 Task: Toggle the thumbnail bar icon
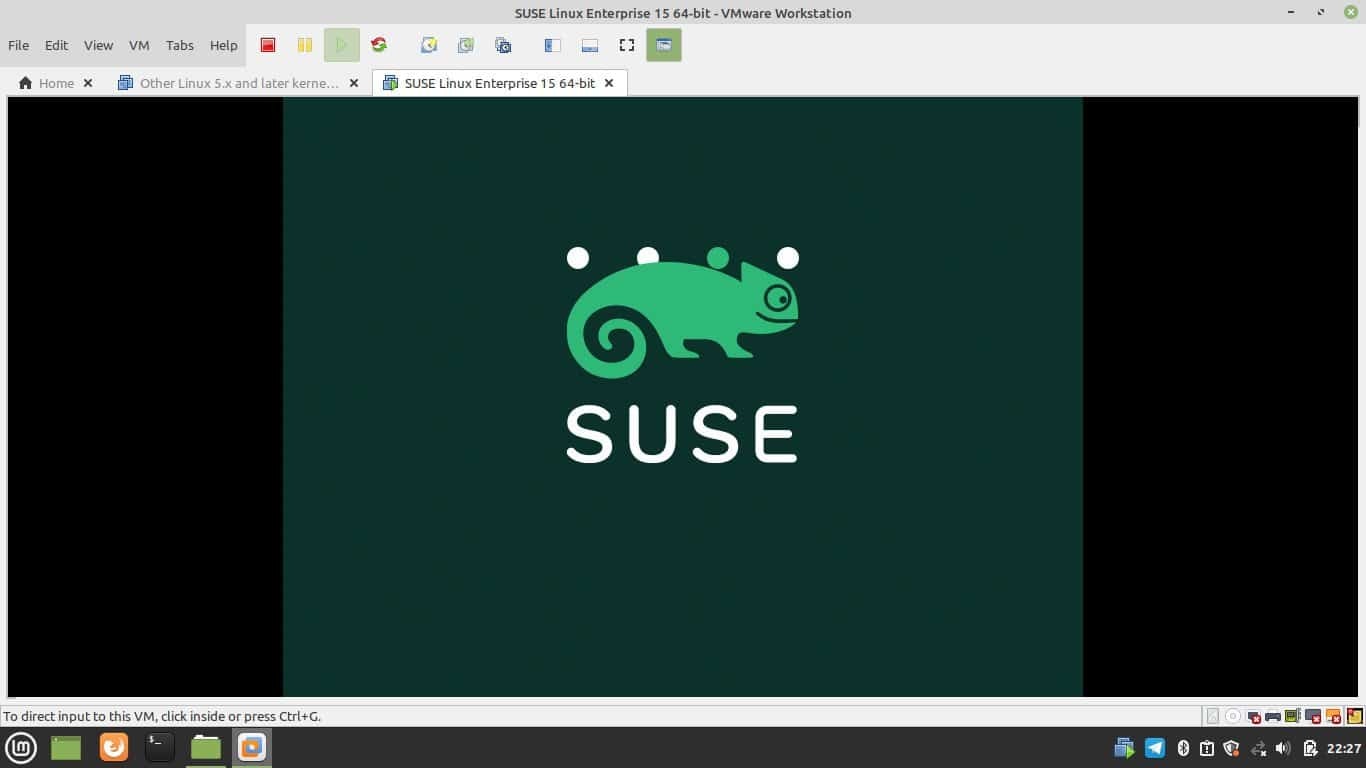589,45
